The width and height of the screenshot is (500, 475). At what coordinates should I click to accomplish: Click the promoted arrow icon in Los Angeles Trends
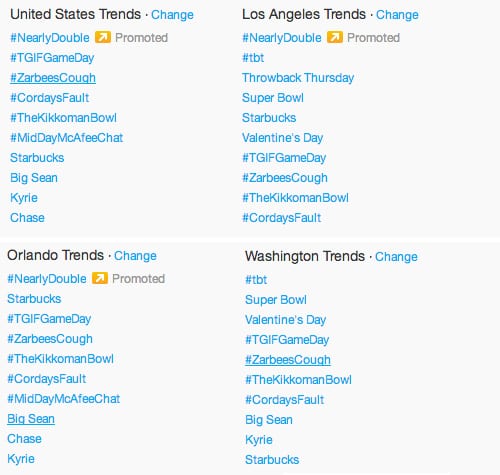[x=335, y=37]
